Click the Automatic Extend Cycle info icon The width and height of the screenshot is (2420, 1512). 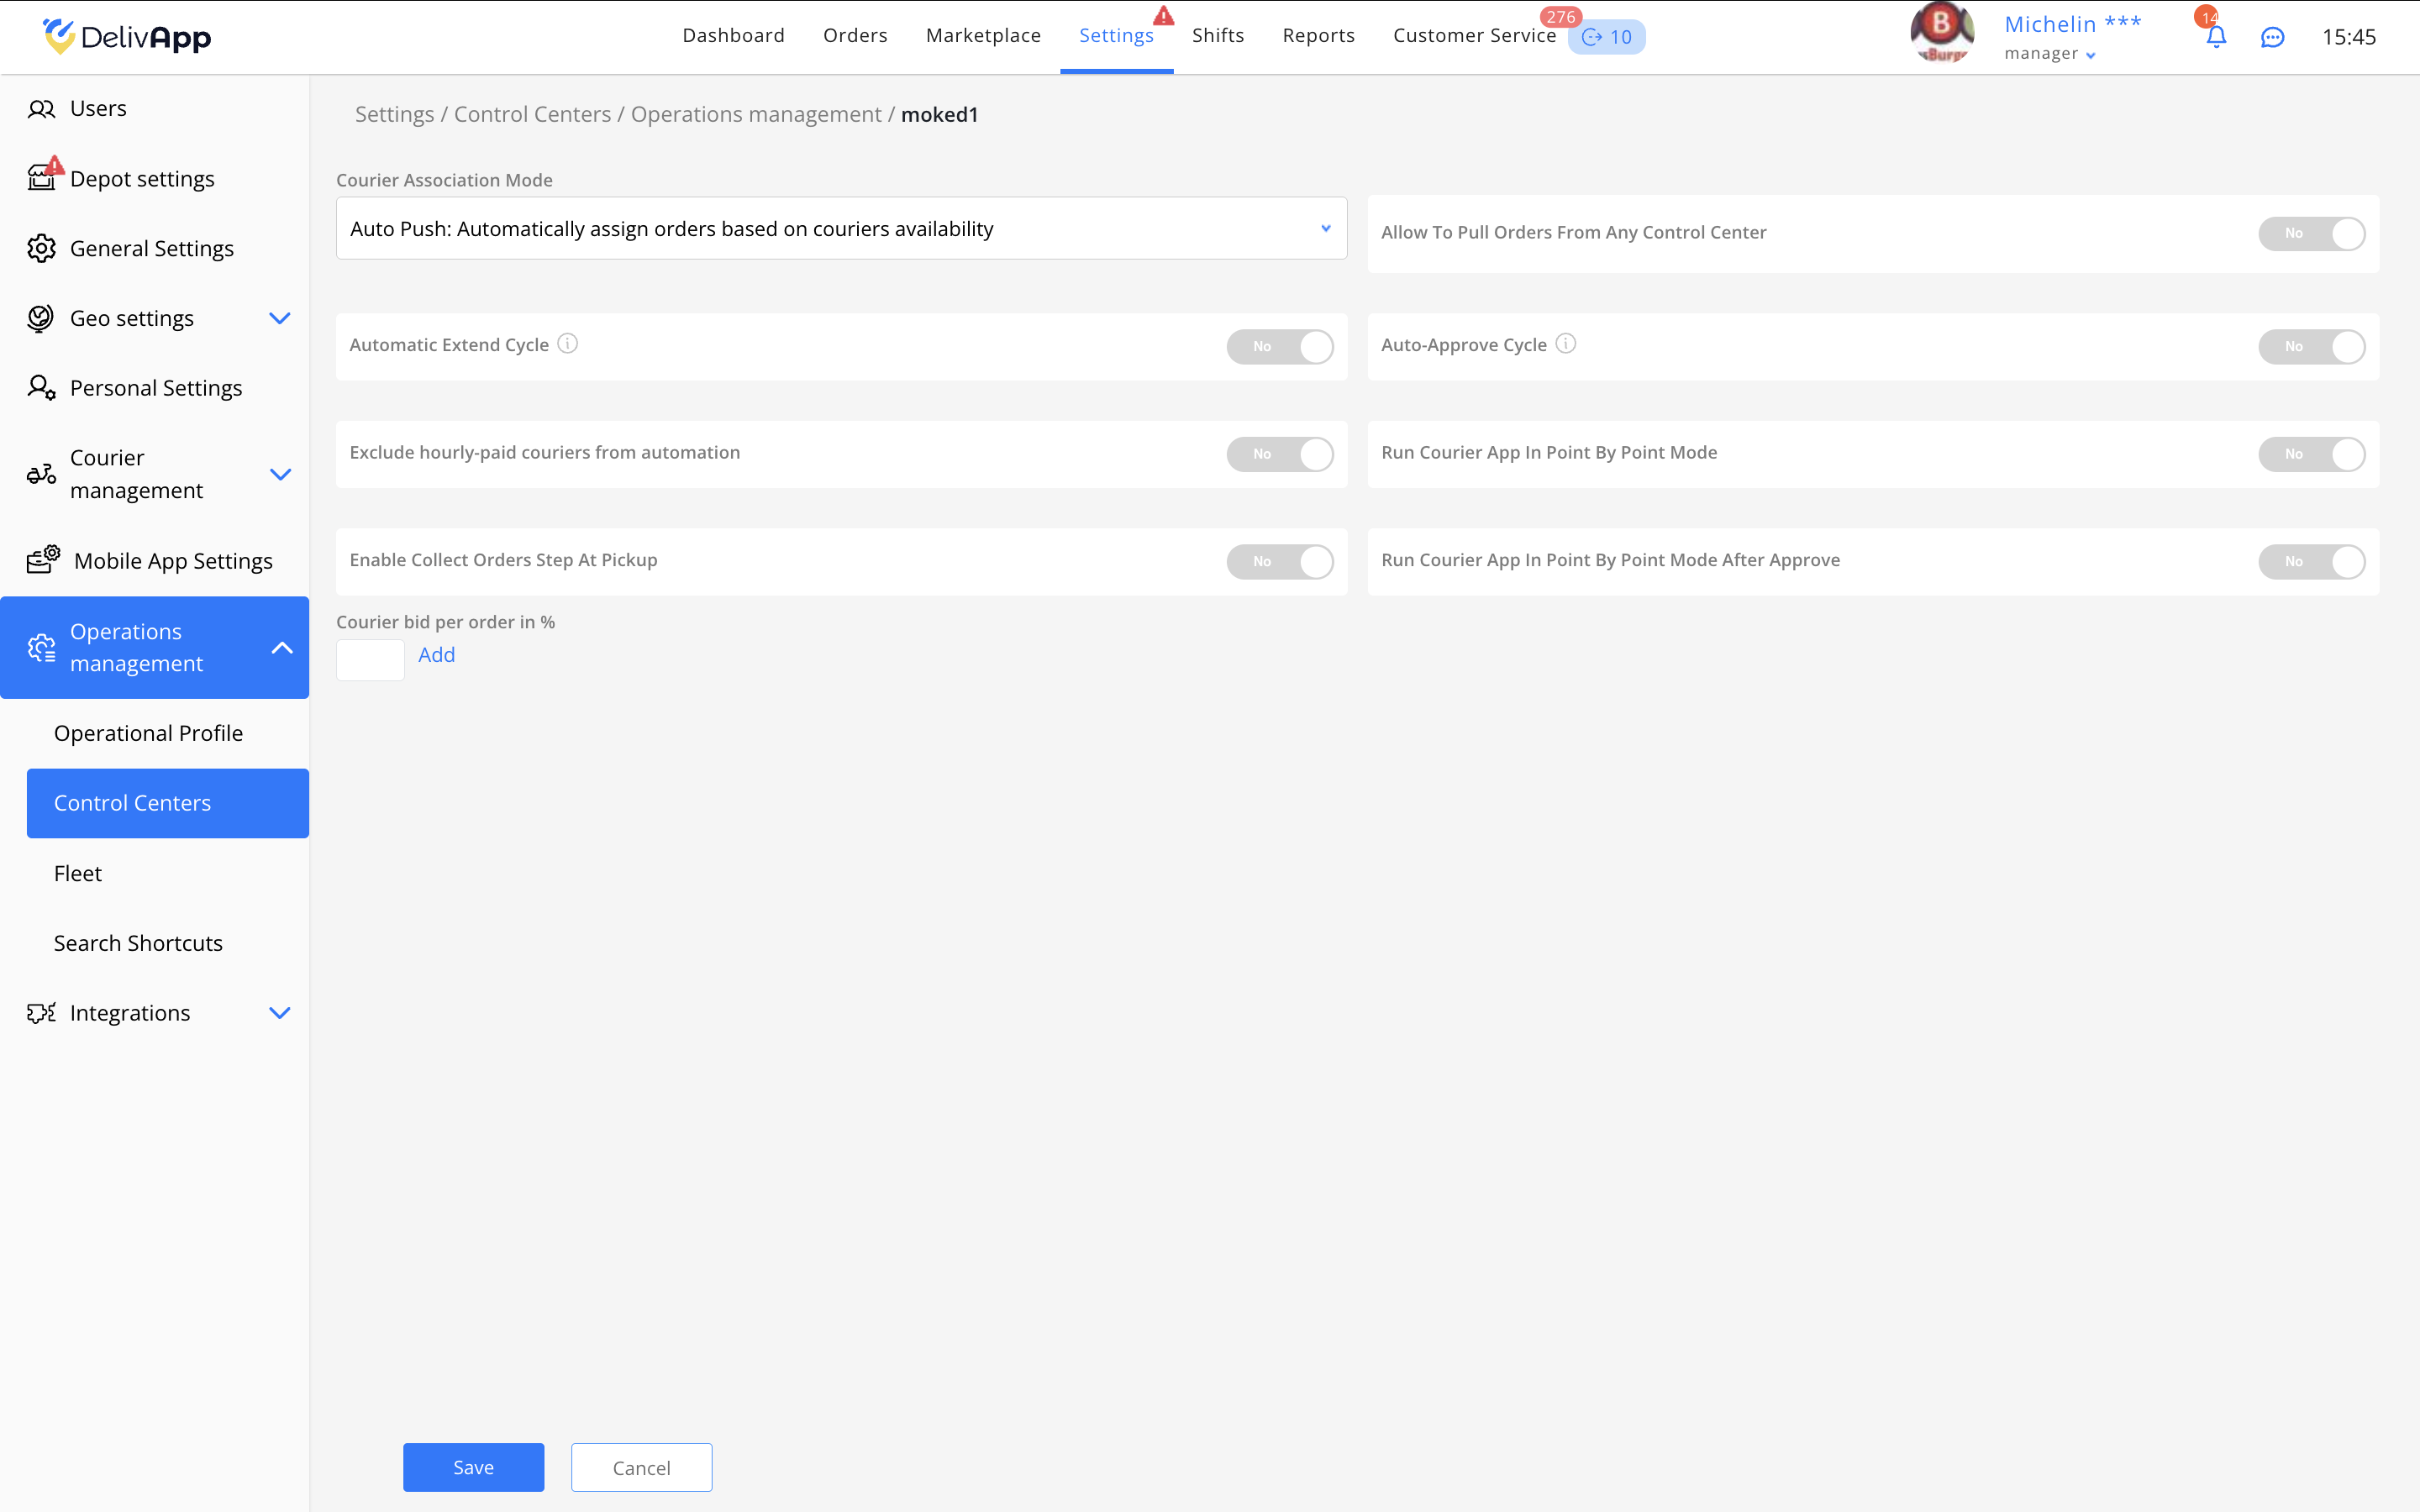567,343
